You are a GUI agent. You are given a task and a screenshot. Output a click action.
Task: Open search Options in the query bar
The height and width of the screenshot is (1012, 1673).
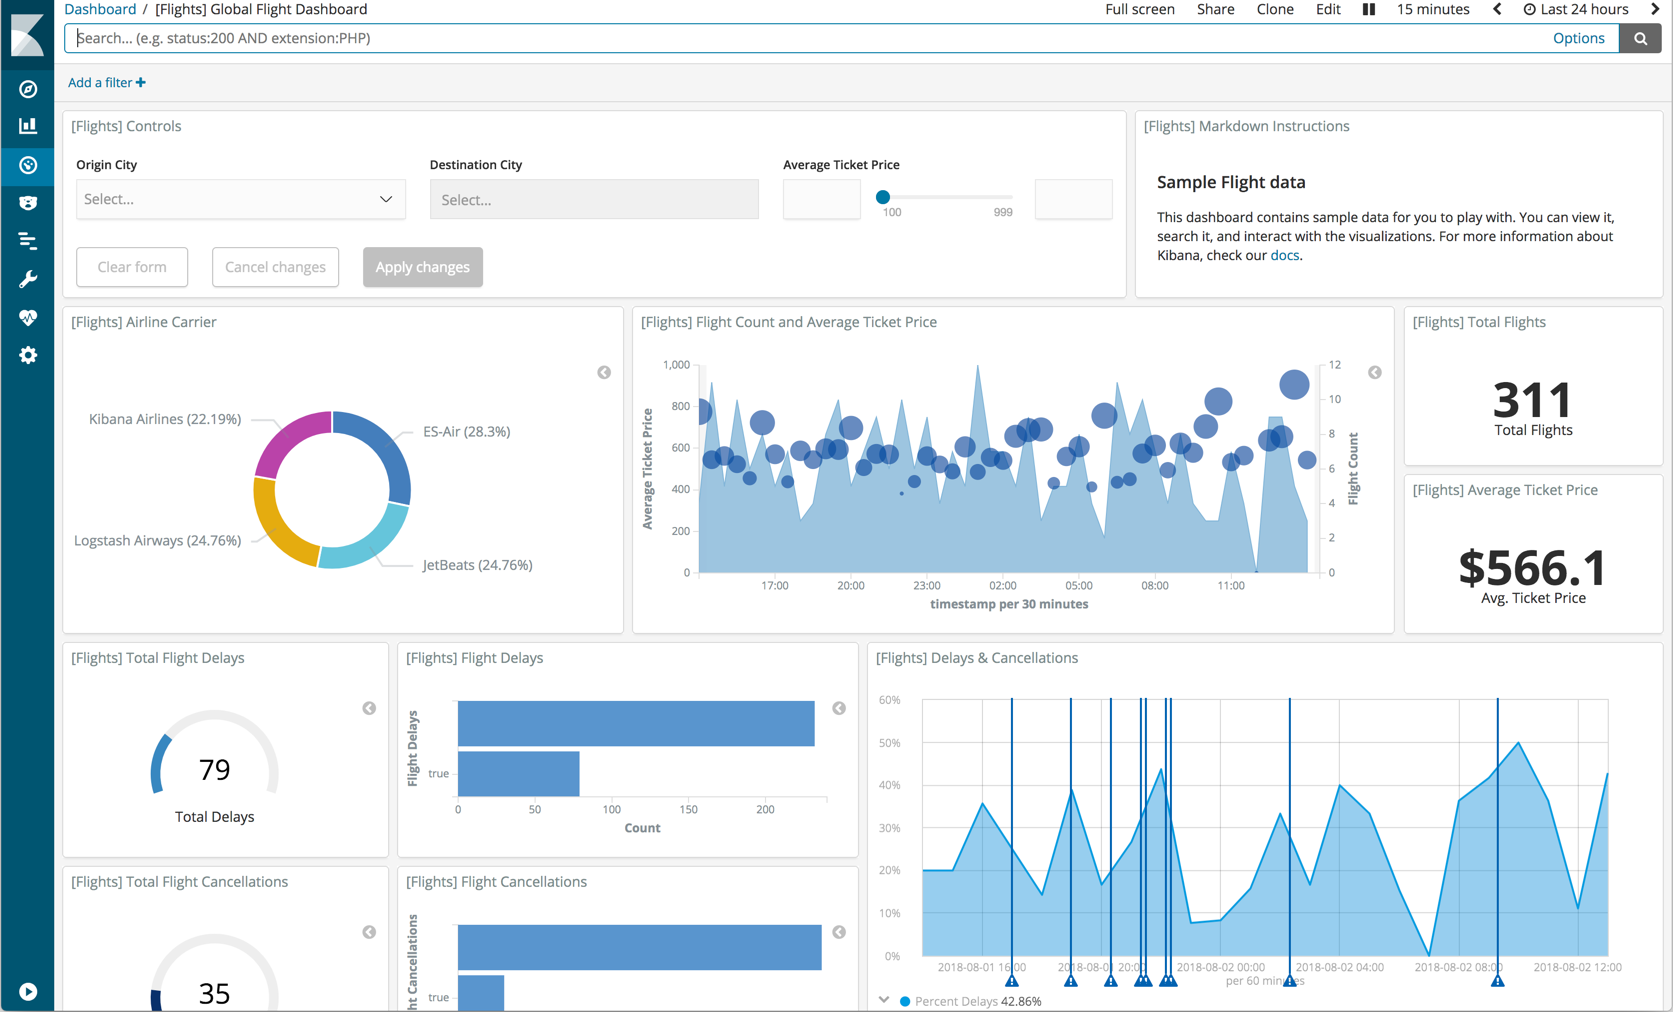1578,38
